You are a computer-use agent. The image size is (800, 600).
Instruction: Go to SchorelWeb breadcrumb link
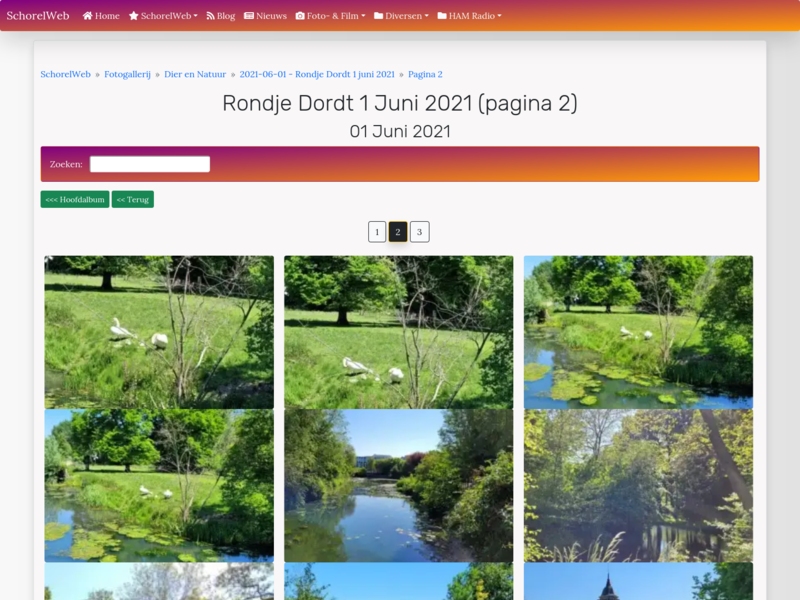[x=65, y=74]
